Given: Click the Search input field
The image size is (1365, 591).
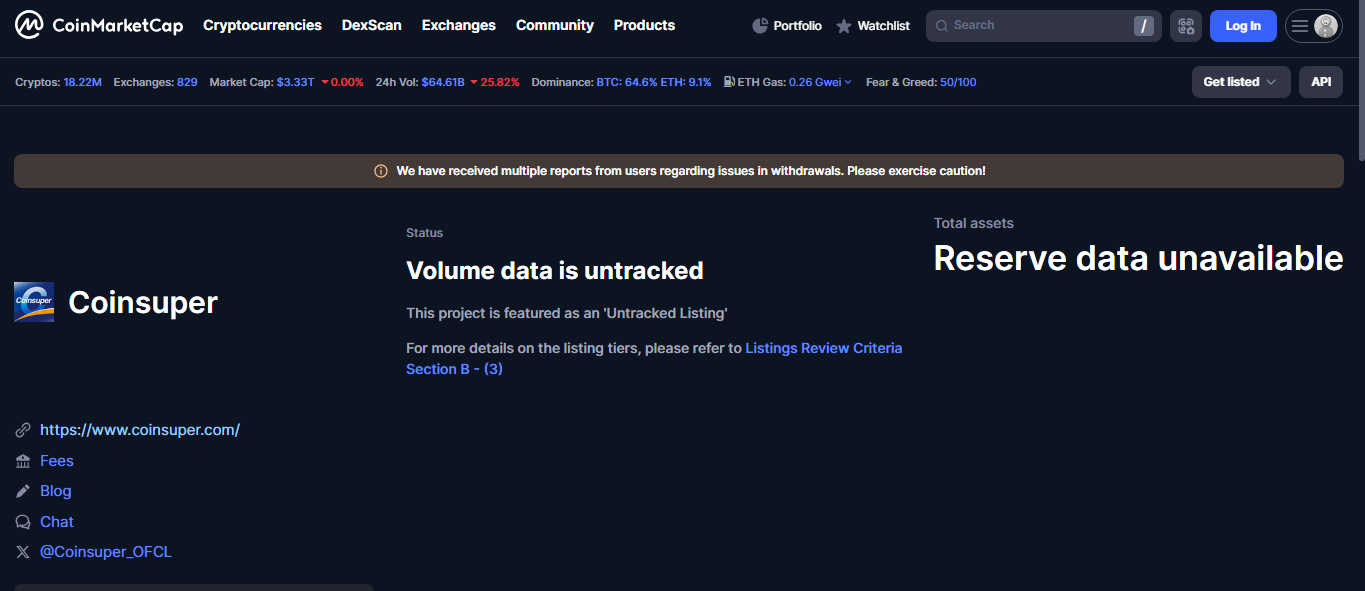Looking at the screenshot, I should point(1043,26).
